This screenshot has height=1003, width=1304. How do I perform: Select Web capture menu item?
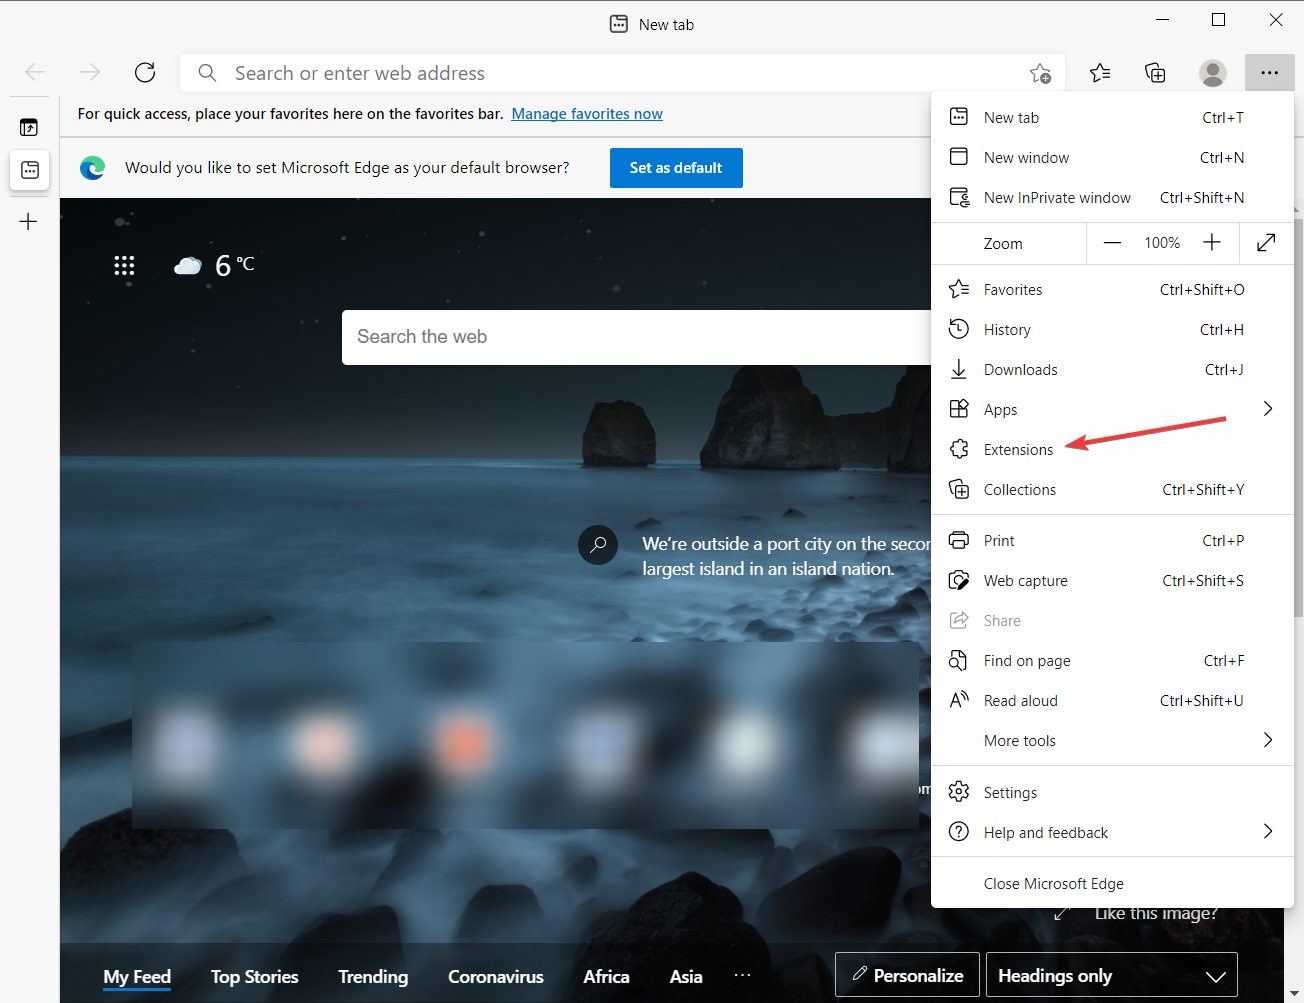coord(1112,580)
